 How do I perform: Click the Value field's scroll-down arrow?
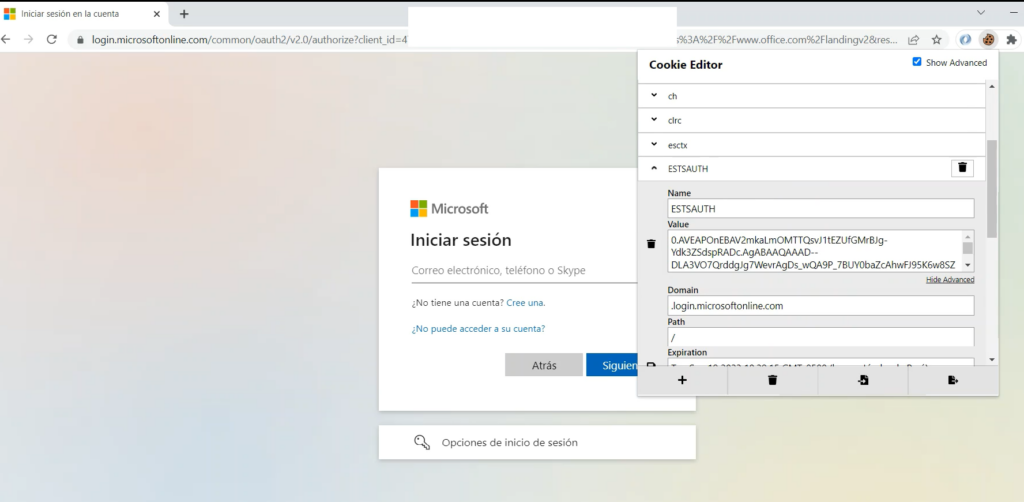[x=968, y=265]
